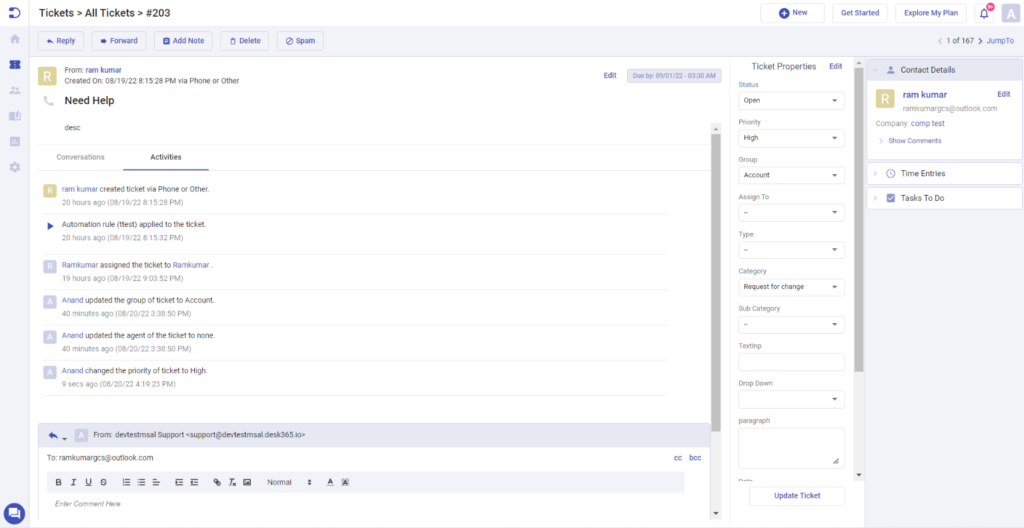Open the chat bubble widget

[x=14, y=513]
